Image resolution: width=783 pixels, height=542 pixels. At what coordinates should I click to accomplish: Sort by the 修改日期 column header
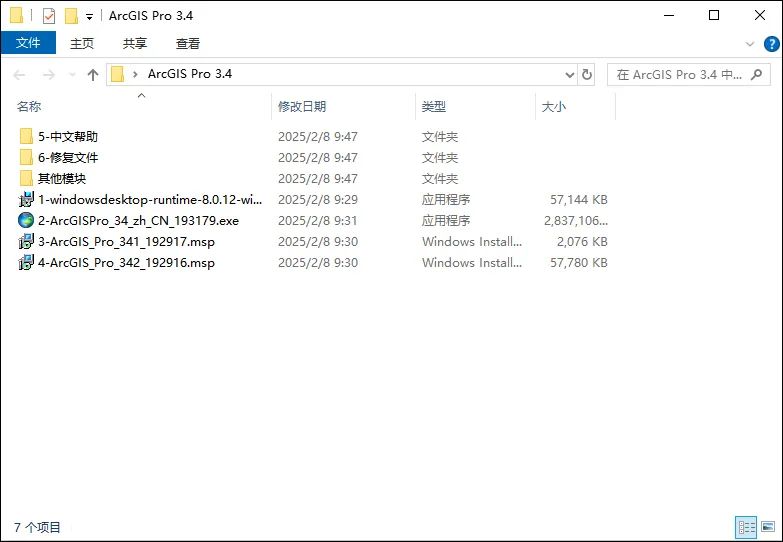tap(302, 106)
